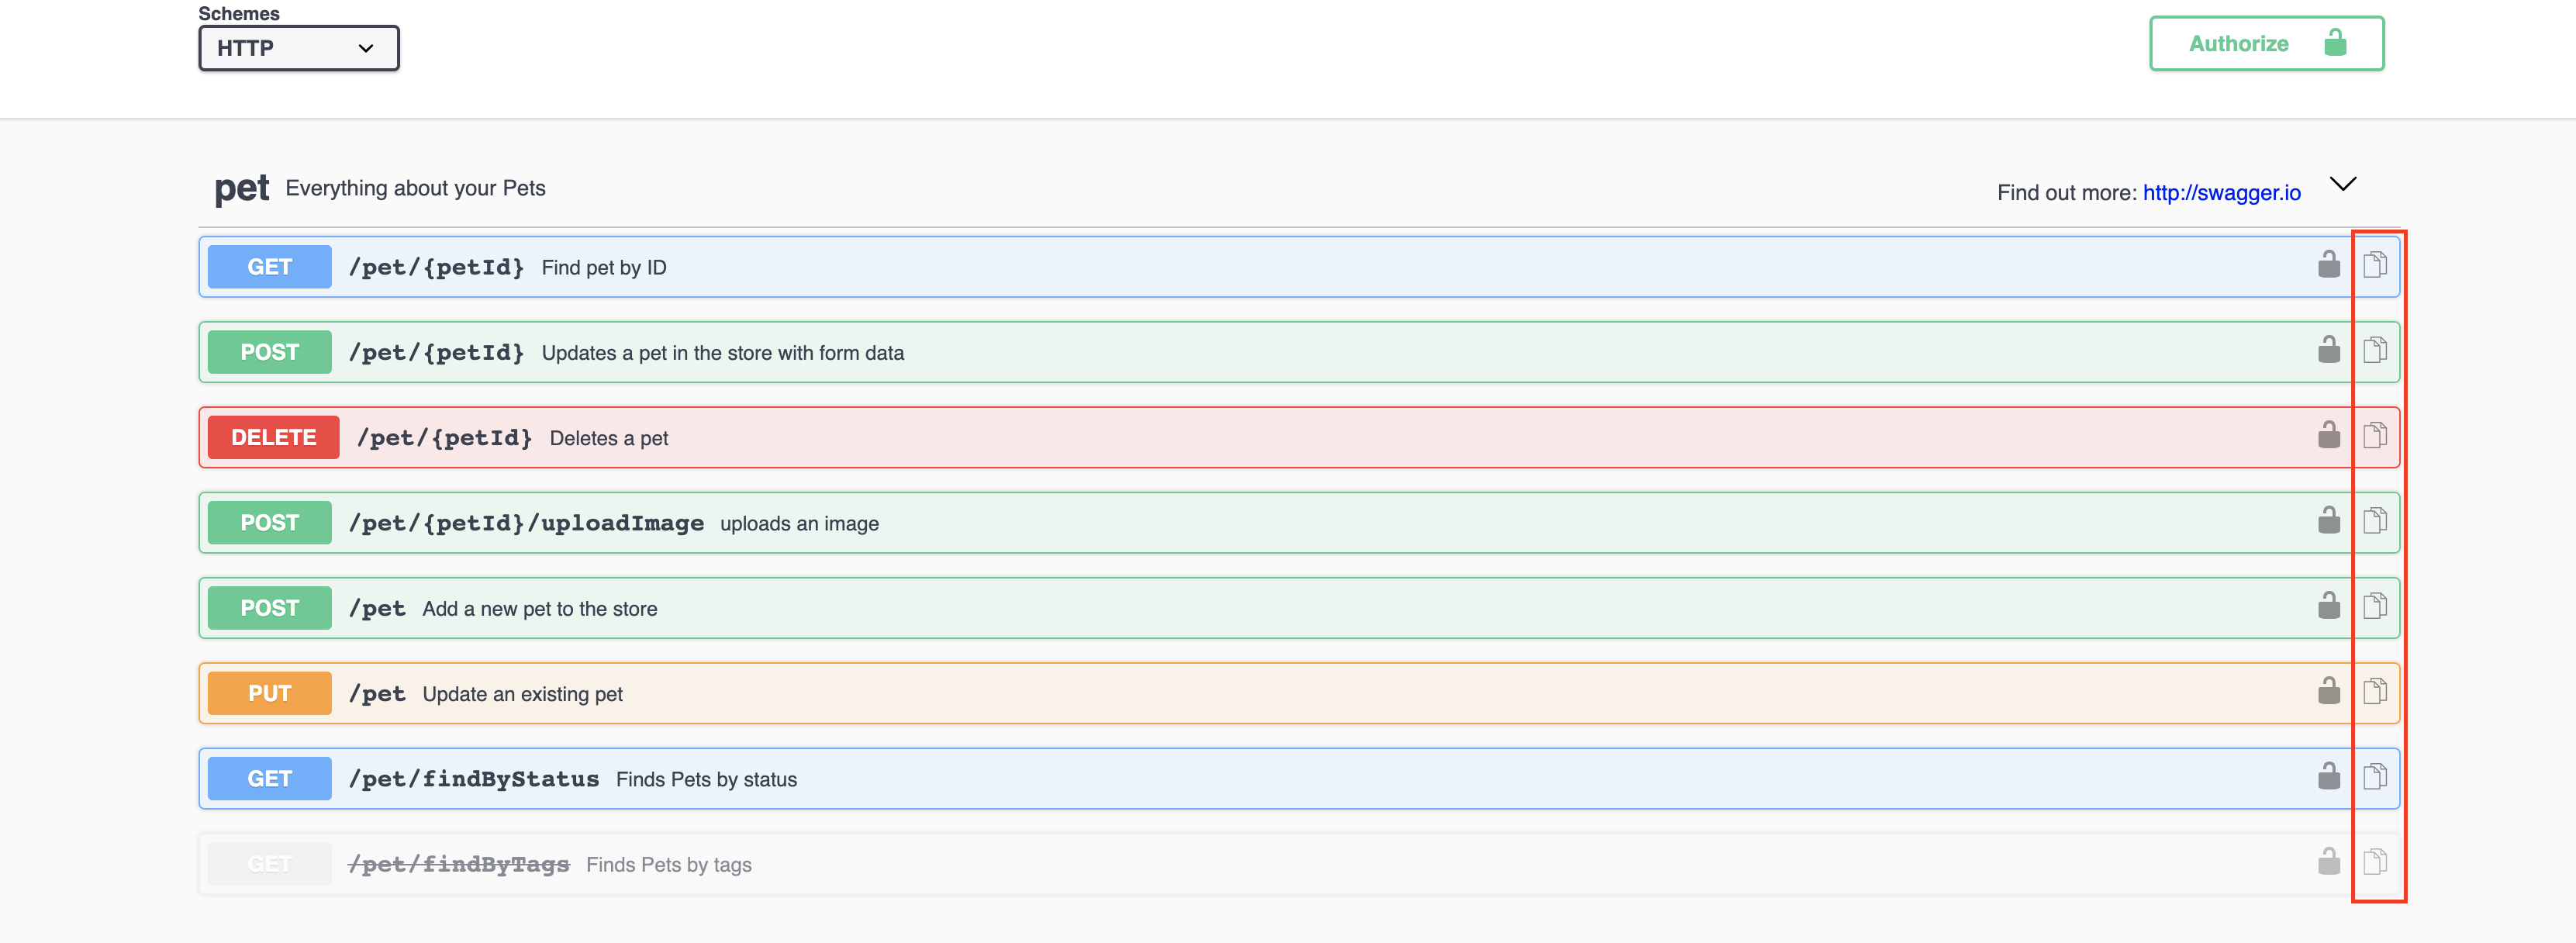Open authorization for GET /pet/{petId}
Image resolution: width=2576 pixels, height=943 pixels.
coord(2328,265)
